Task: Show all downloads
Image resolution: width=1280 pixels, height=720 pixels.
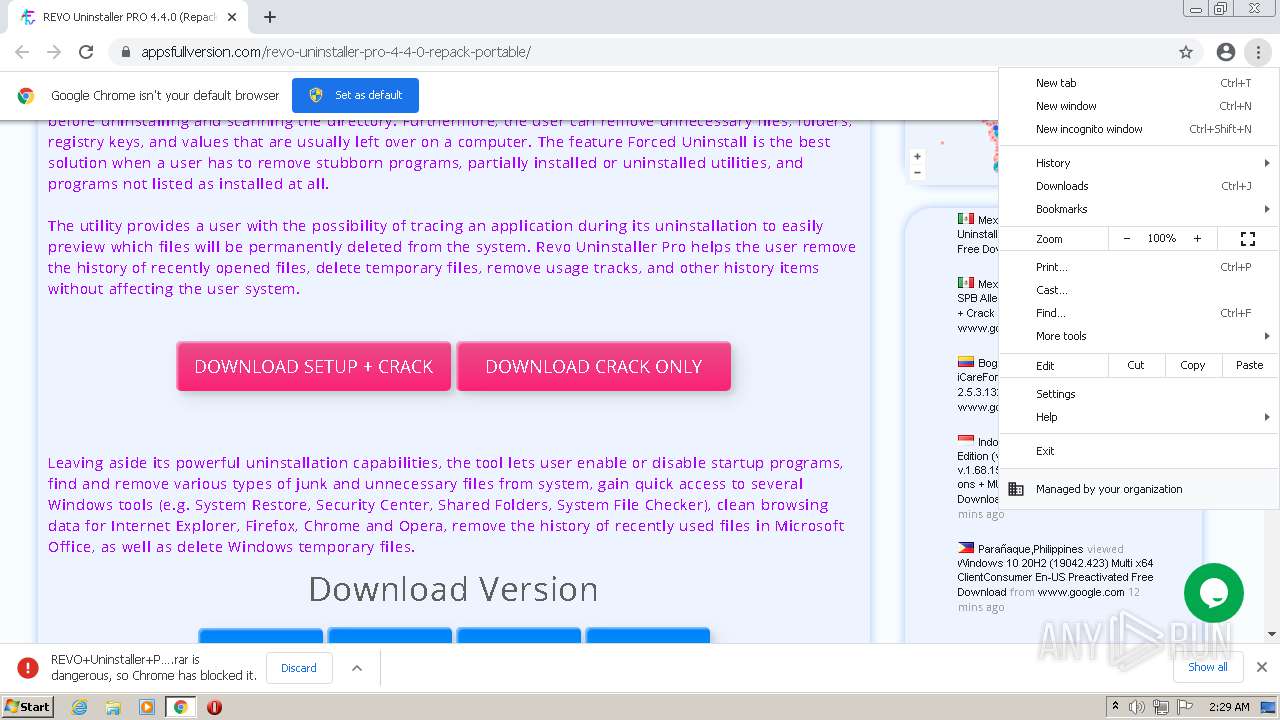Action: click(x=1208, y=667)
